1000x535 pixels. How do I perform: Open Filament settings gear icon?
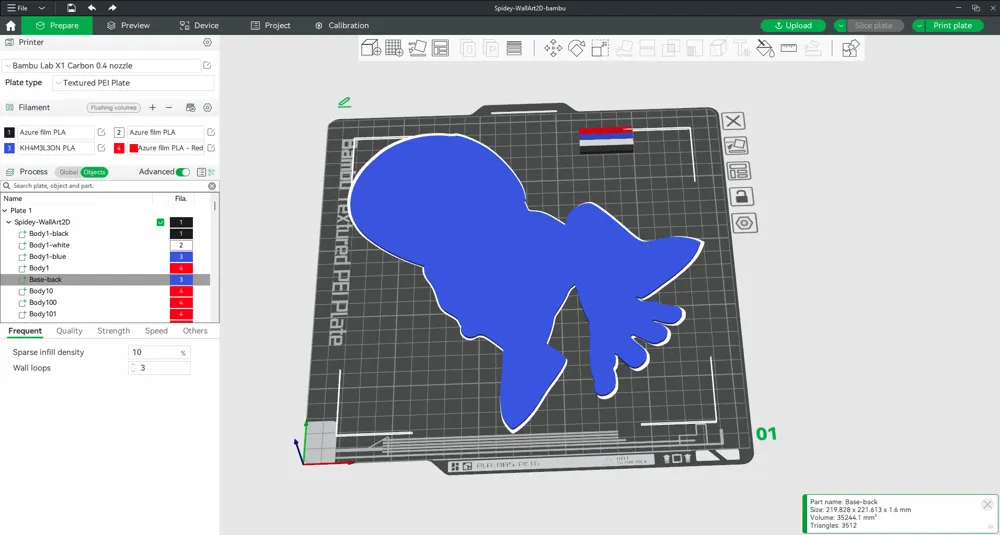[207, 108]
